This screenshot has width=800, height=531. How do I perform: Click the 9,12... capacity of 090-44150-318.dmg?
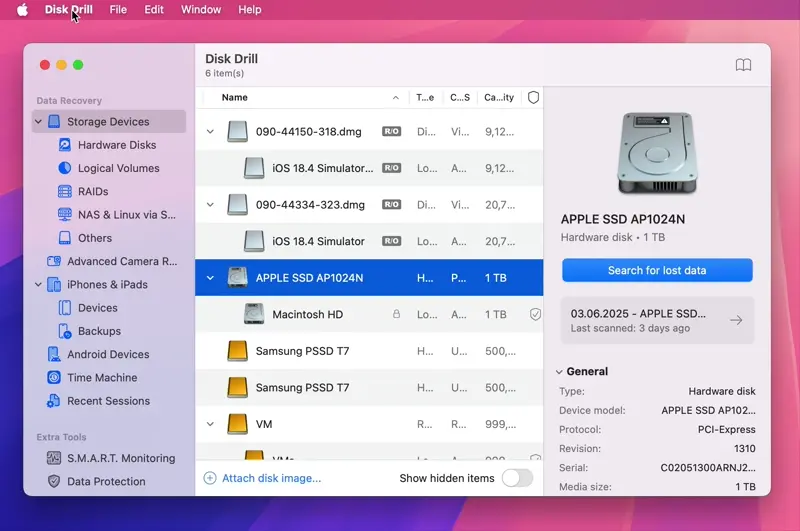coord(499,132)
